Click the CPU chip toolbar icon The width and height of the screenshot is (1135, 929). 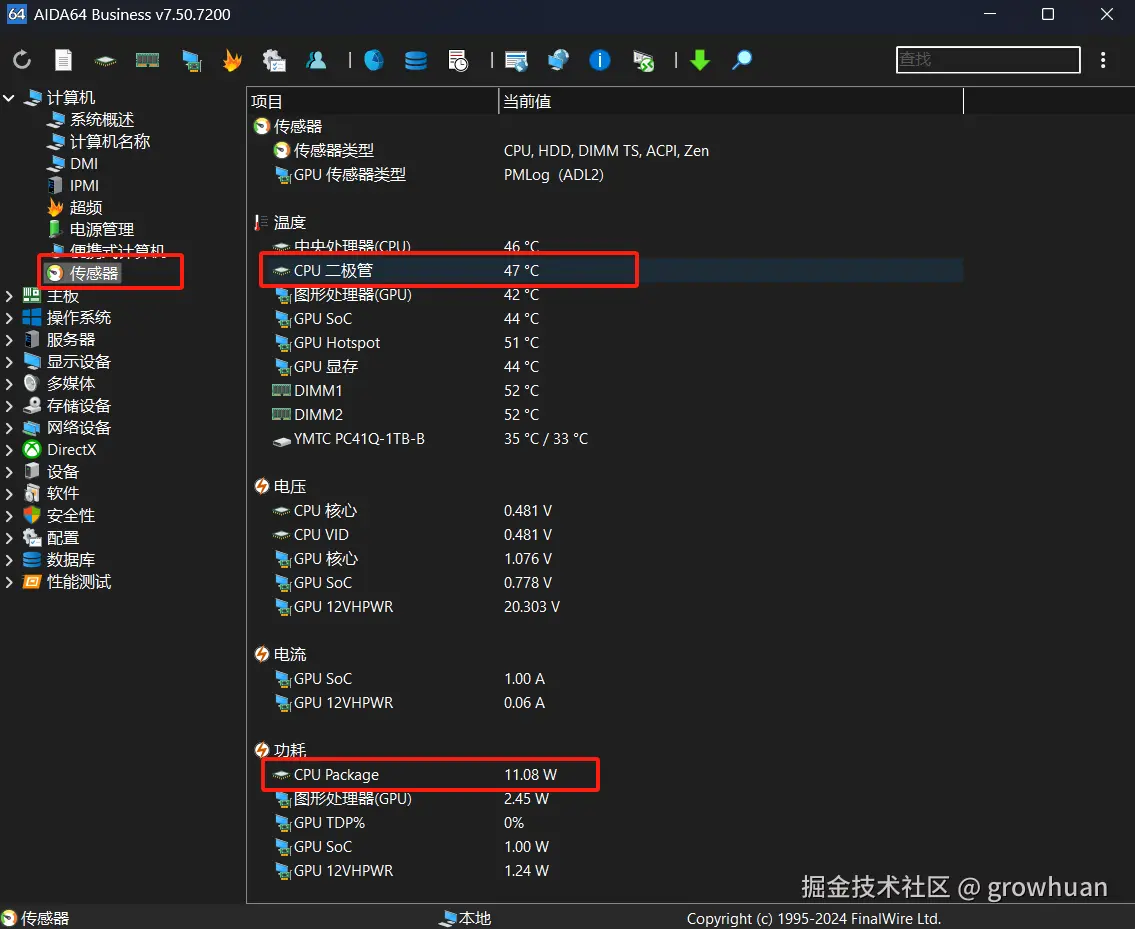(106, 61)
